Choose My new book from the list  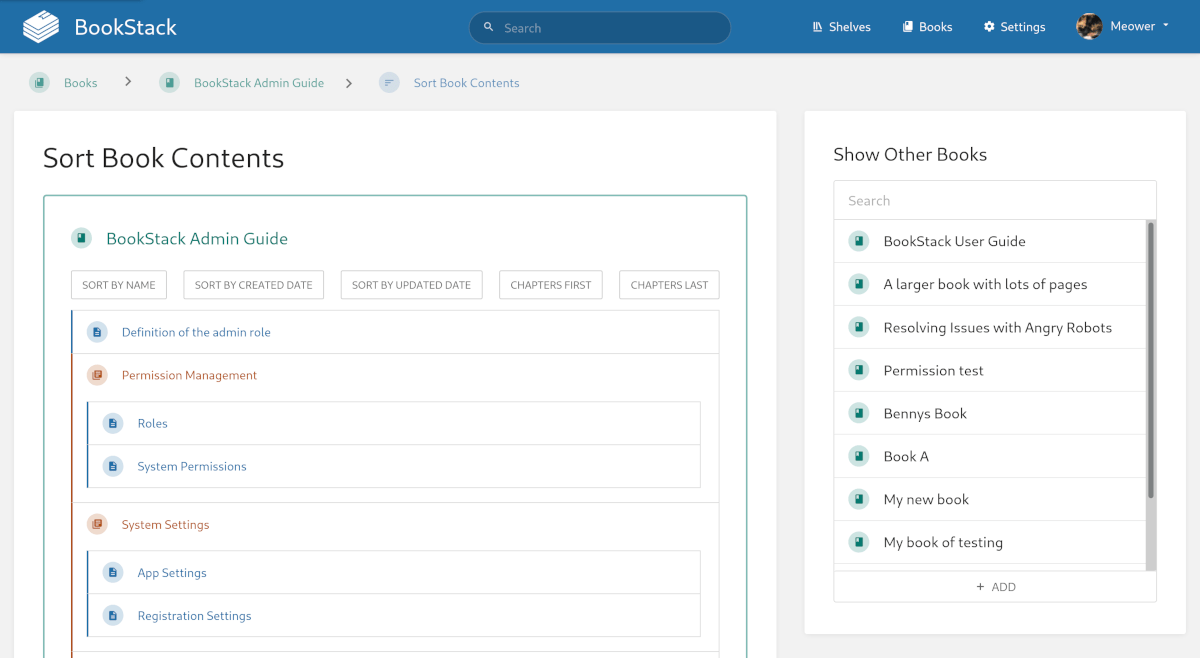click(x=990, y=499)
